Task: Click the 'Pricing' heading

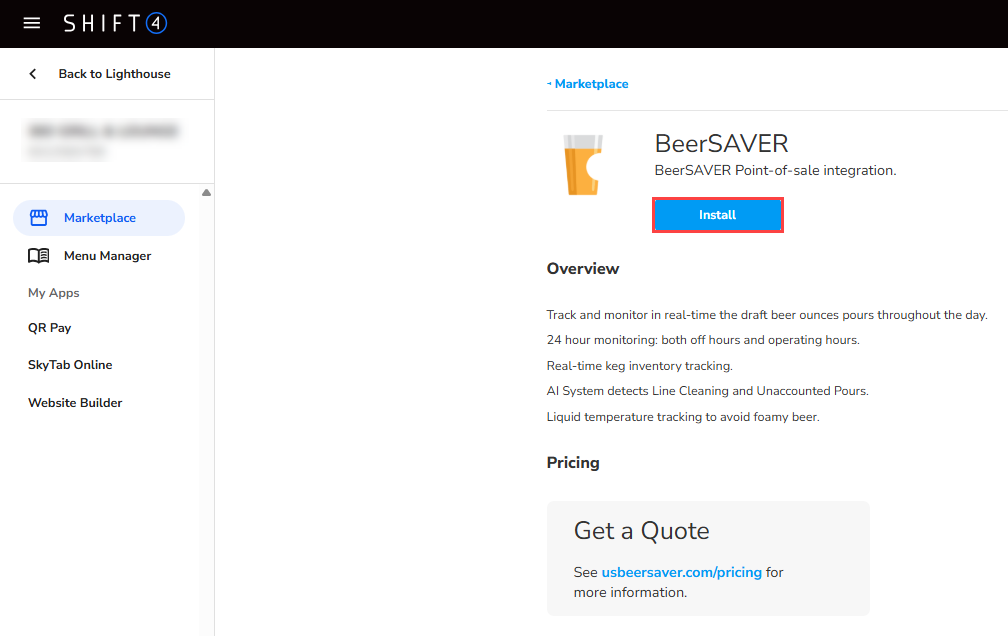Action: 573,463
